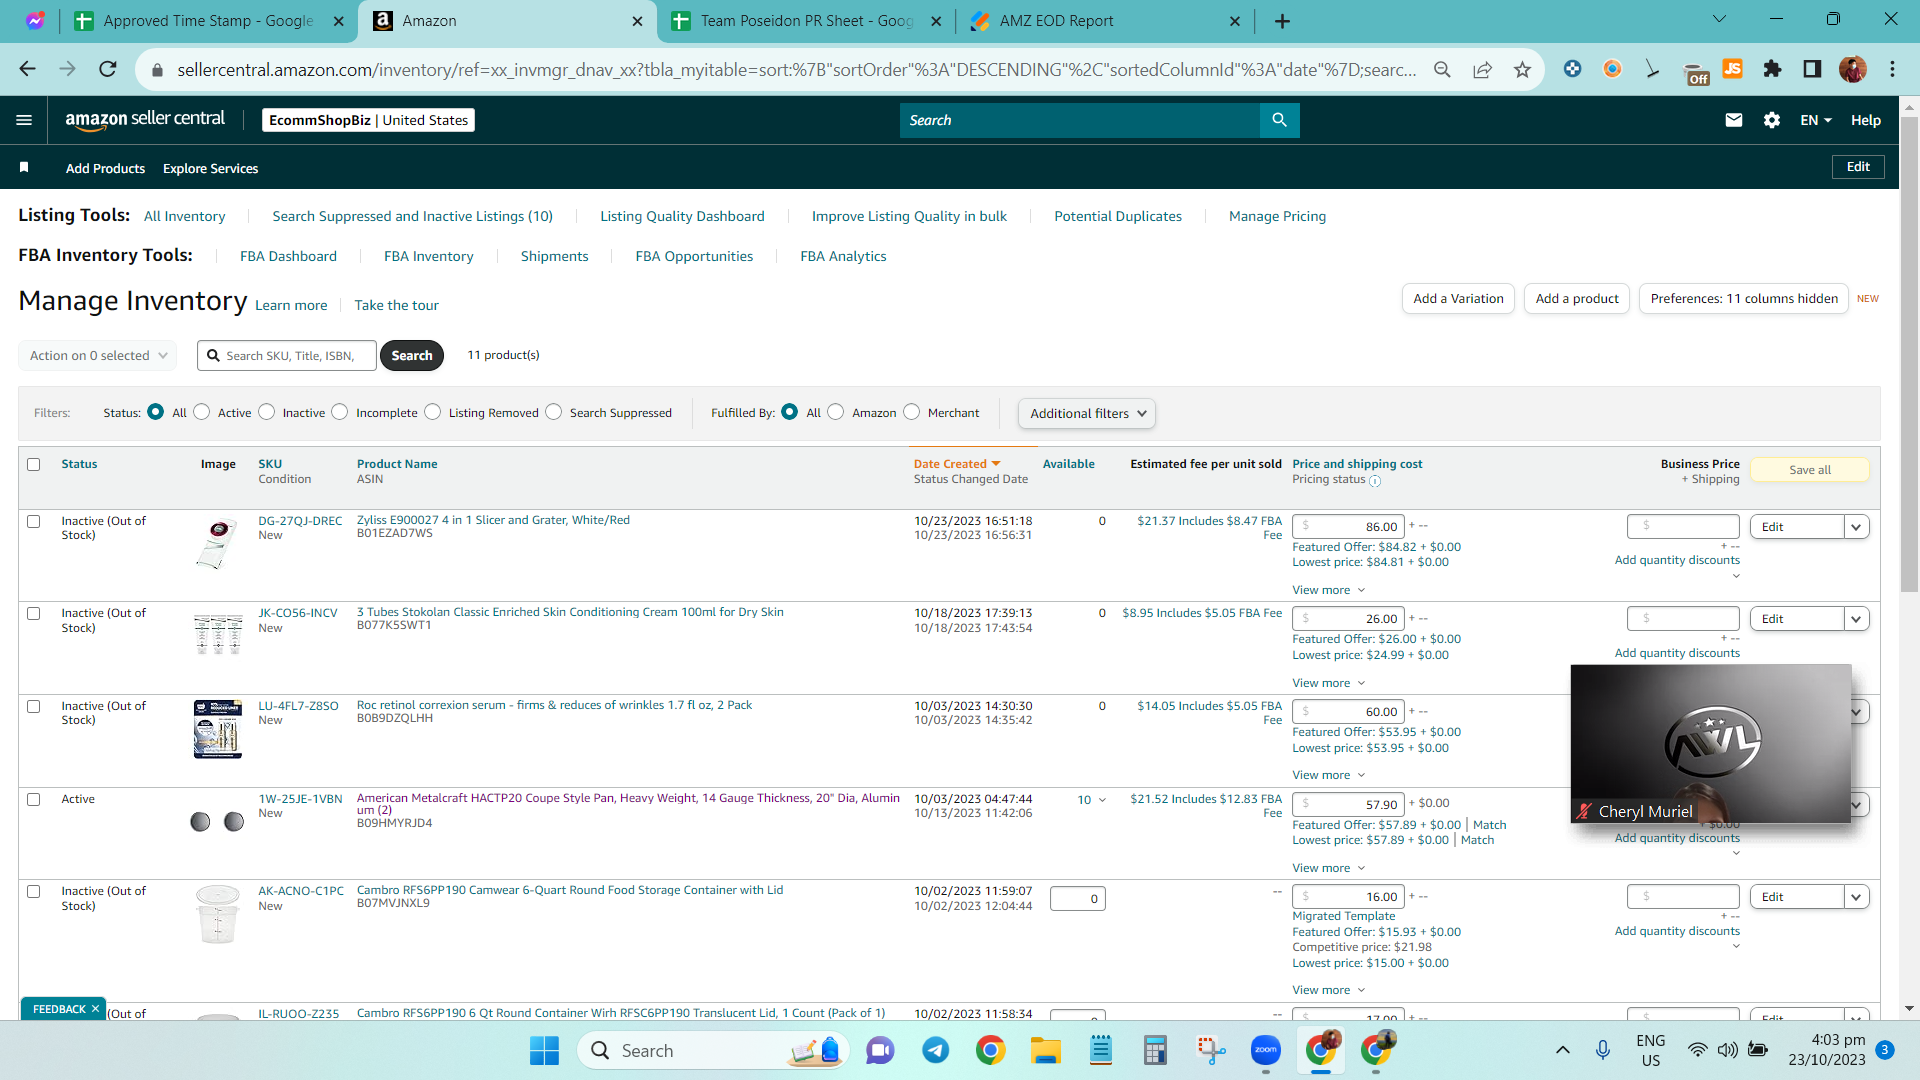
Task: Go back with the browser back arrow
Action: [x=28, y=69]
